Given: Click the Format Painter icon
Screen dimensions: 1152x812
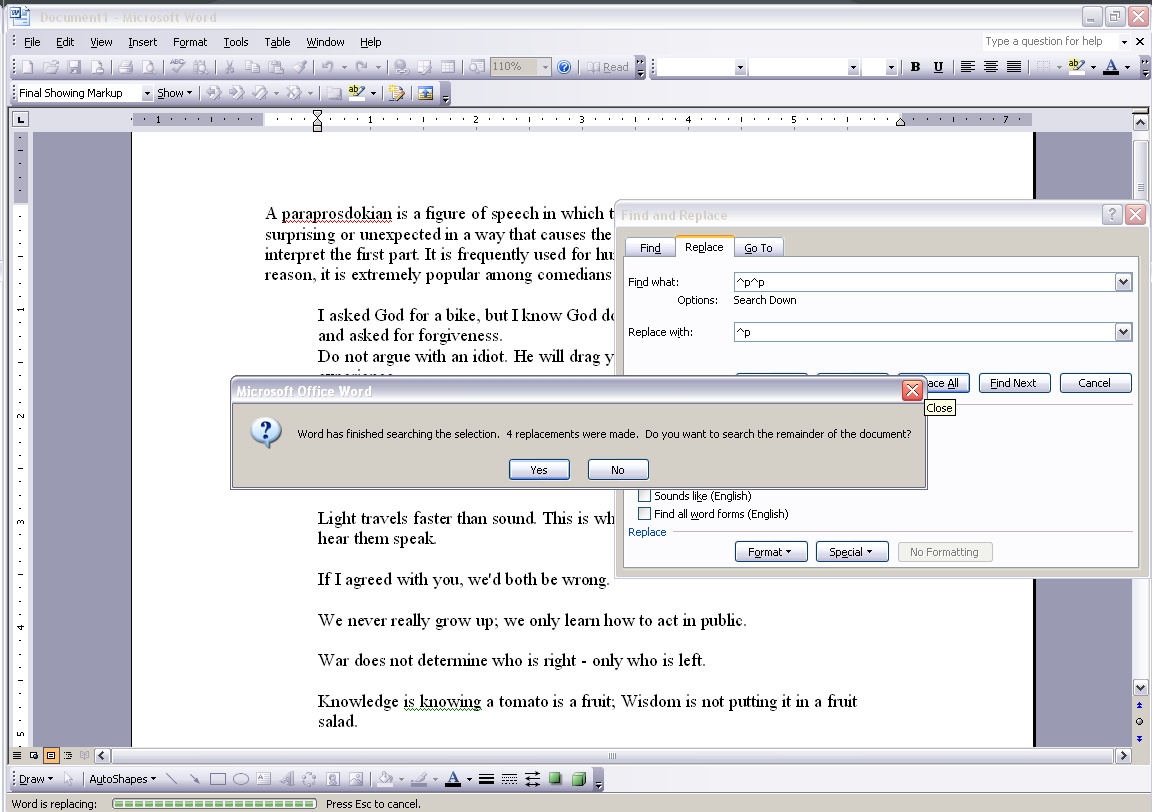Looking at the screenshot, I should pos(300,67).
